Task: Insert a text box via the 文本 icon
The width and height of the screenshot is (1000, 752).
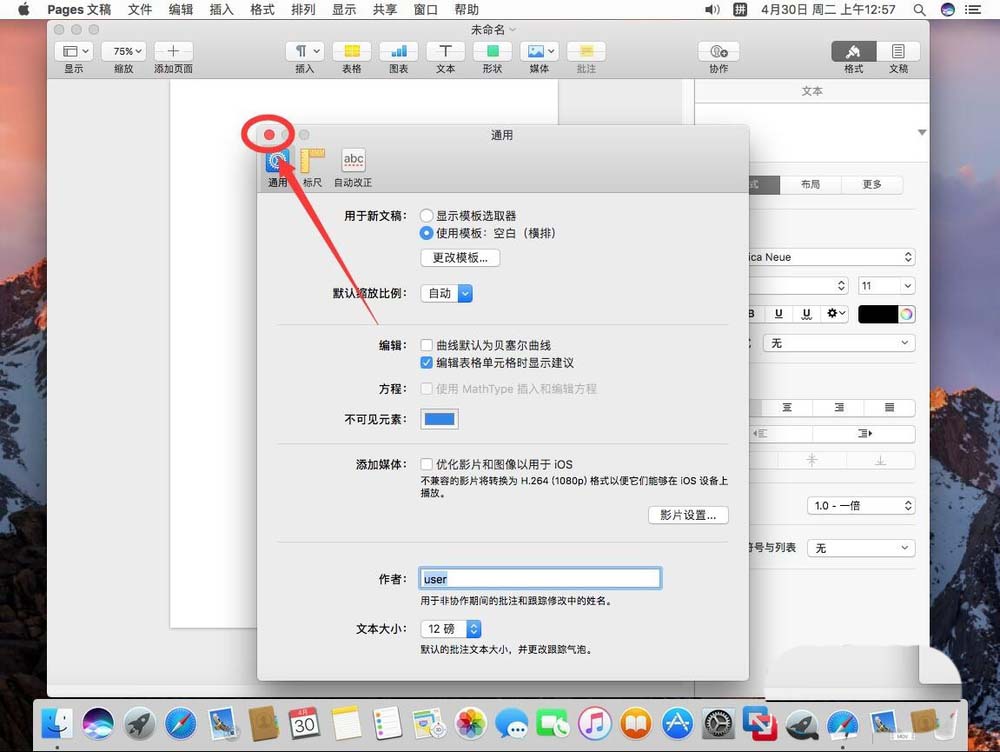Action: click(445, 51)
